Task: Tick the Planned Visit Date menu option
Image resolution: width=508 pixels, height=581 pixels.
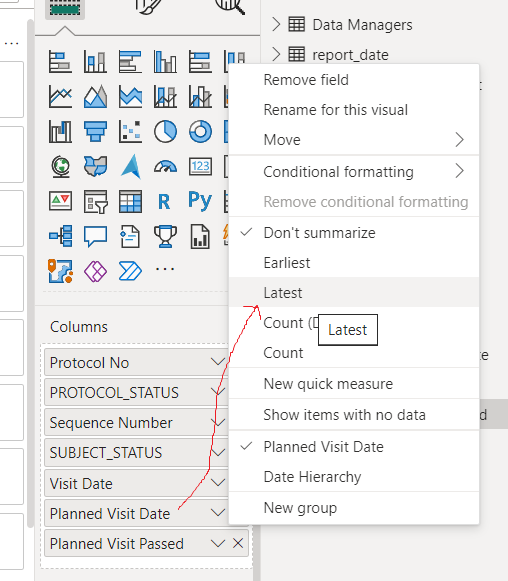Action: (x=323, y=447)
